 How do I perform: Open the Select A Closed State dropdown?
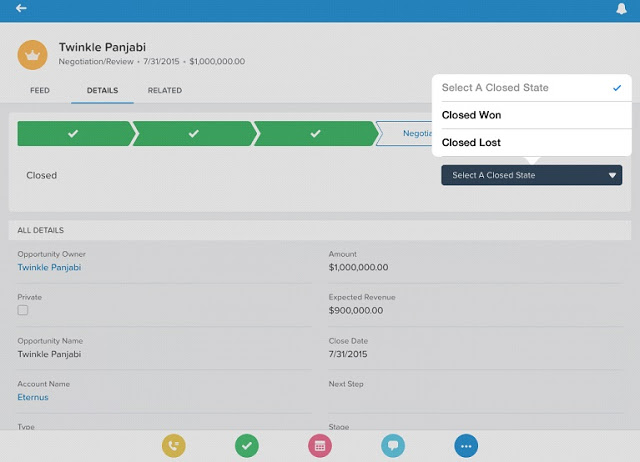pos(531,175)
